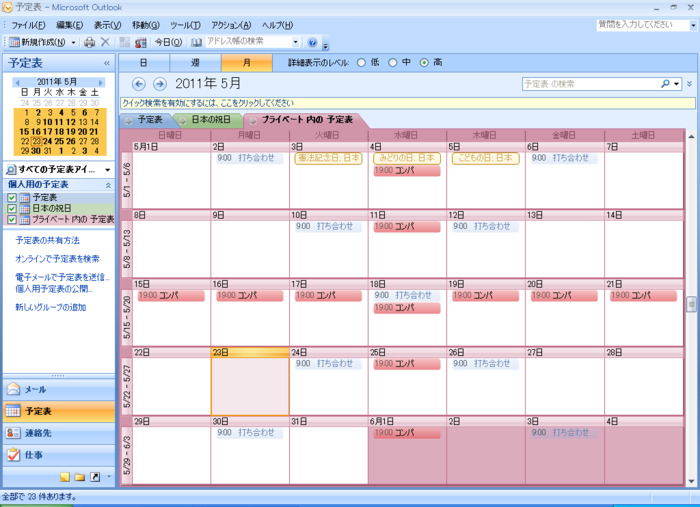
Task: Open the メール navigation pane
Action: pos(59,390)
